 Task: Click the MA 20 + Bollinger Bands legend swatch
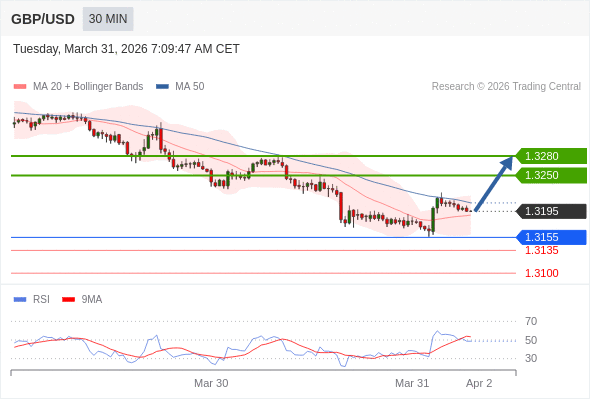[20, 87]
